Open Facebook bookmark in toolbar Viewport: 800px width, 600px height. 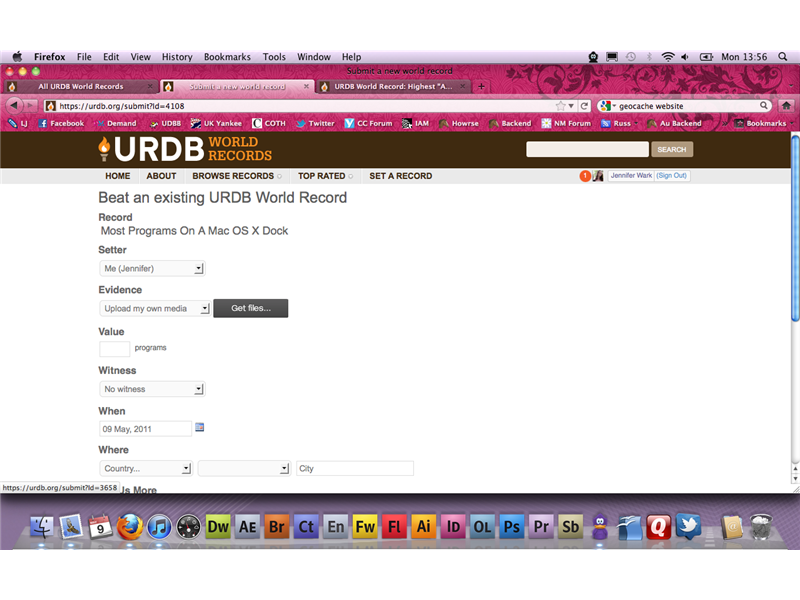pos(62,123)
